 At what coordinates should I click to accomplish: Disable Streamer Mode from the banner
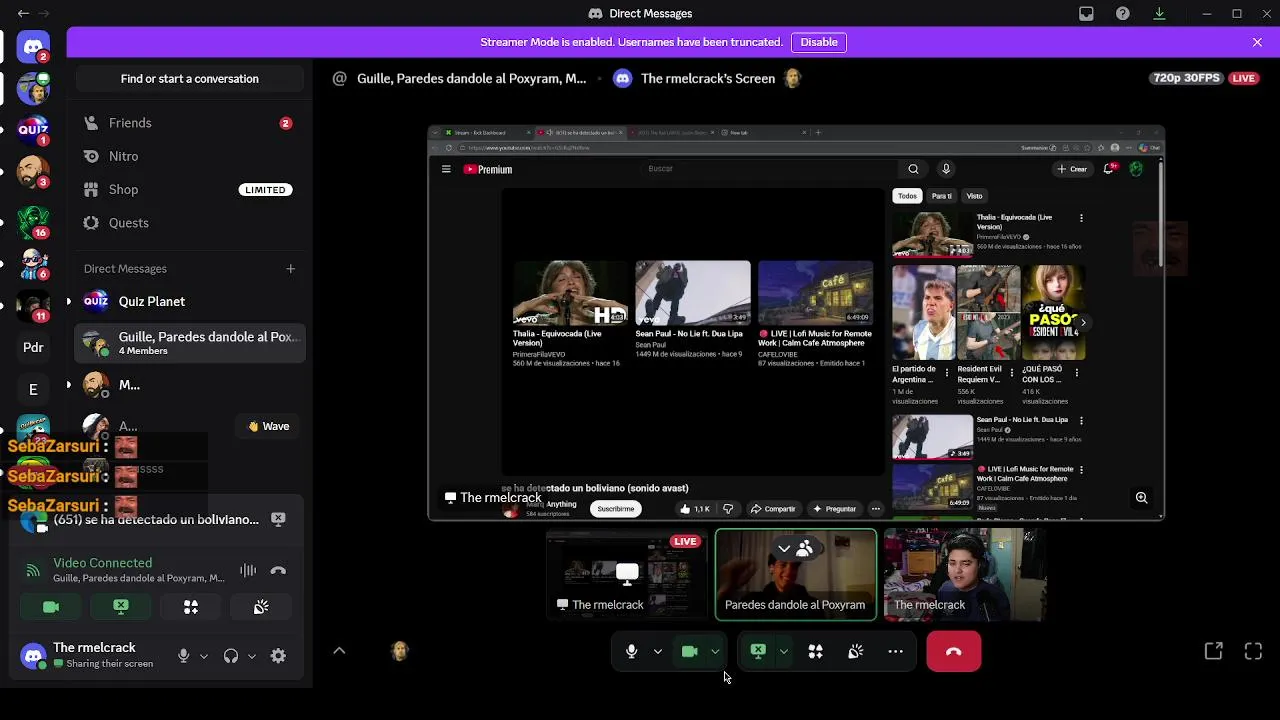tap(819, 42)
